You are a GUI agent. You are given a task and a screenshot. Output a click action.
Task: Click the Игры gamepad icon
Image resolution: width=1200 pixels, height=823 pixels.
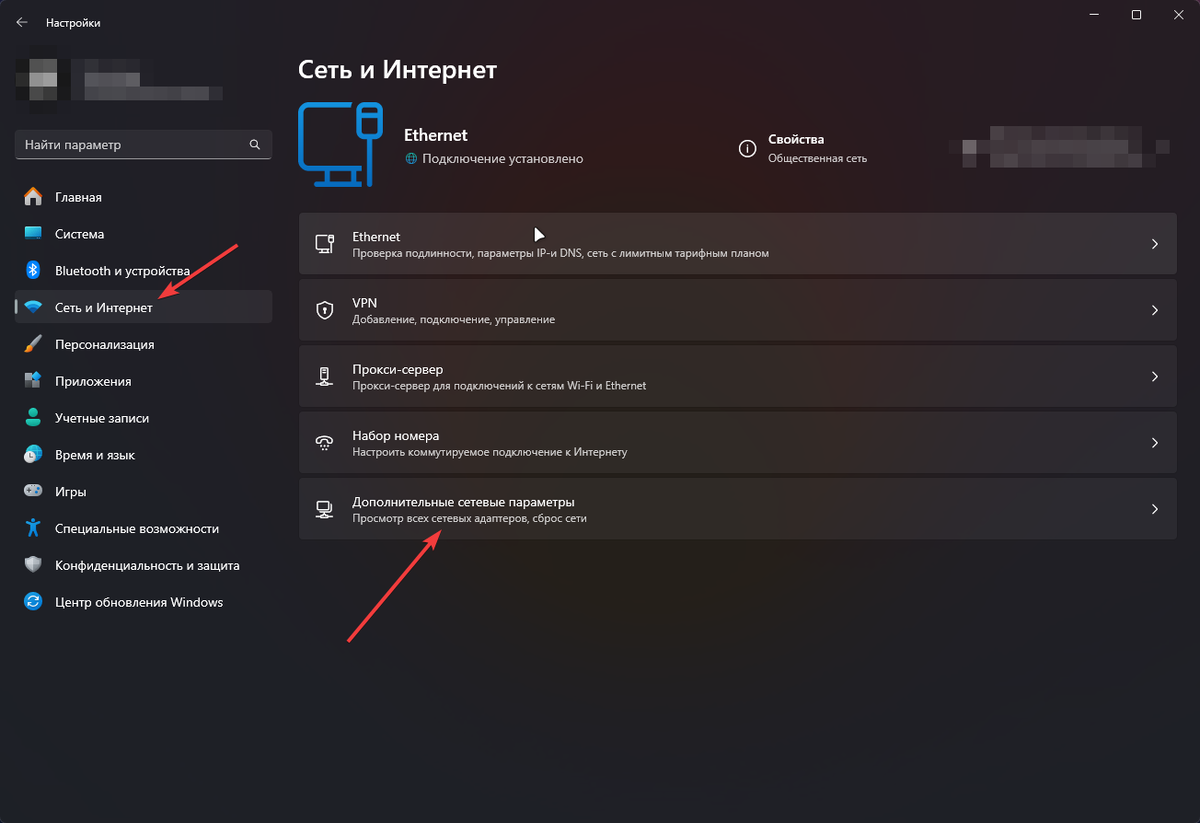pyautogui.click(x=34, y=492)
